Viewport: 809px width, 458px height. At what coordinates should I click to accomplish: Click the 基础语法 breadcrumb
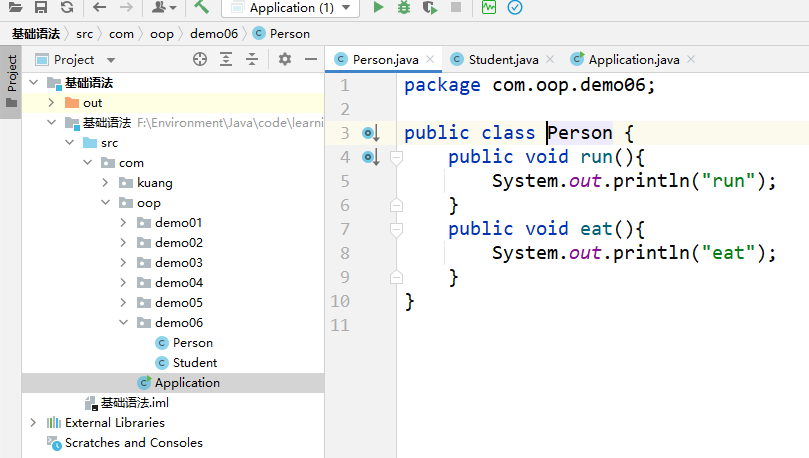point(36,34)
